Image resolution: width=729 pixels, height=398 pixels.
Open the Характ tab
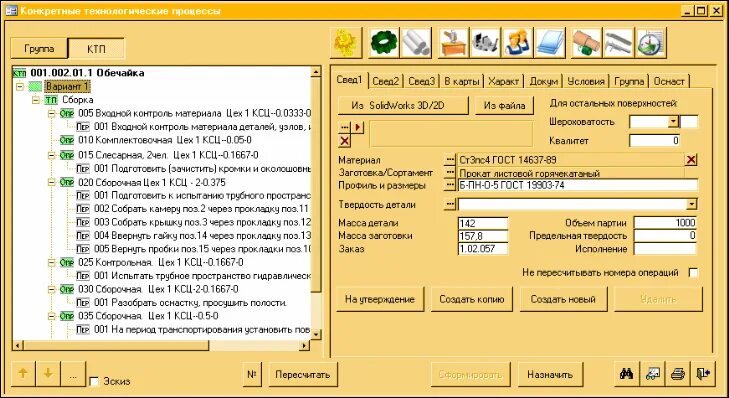(503, 81)
